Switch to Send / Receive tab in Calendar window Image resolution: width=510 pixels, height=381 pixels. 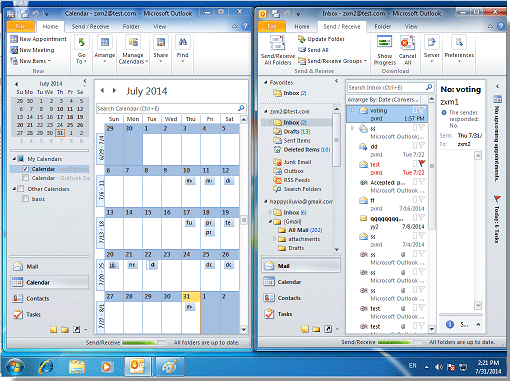(x=90, y=26)
